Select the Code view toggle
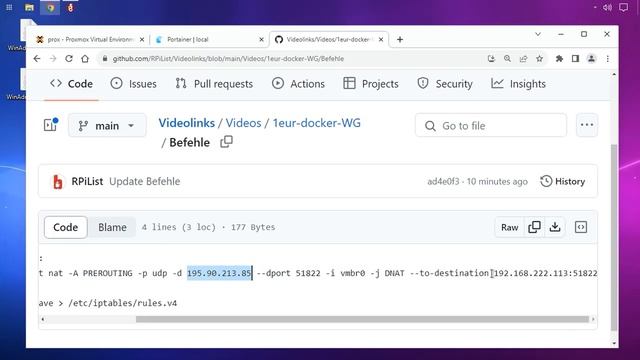This screenshot has width=640, height=360. coord(65,227)
